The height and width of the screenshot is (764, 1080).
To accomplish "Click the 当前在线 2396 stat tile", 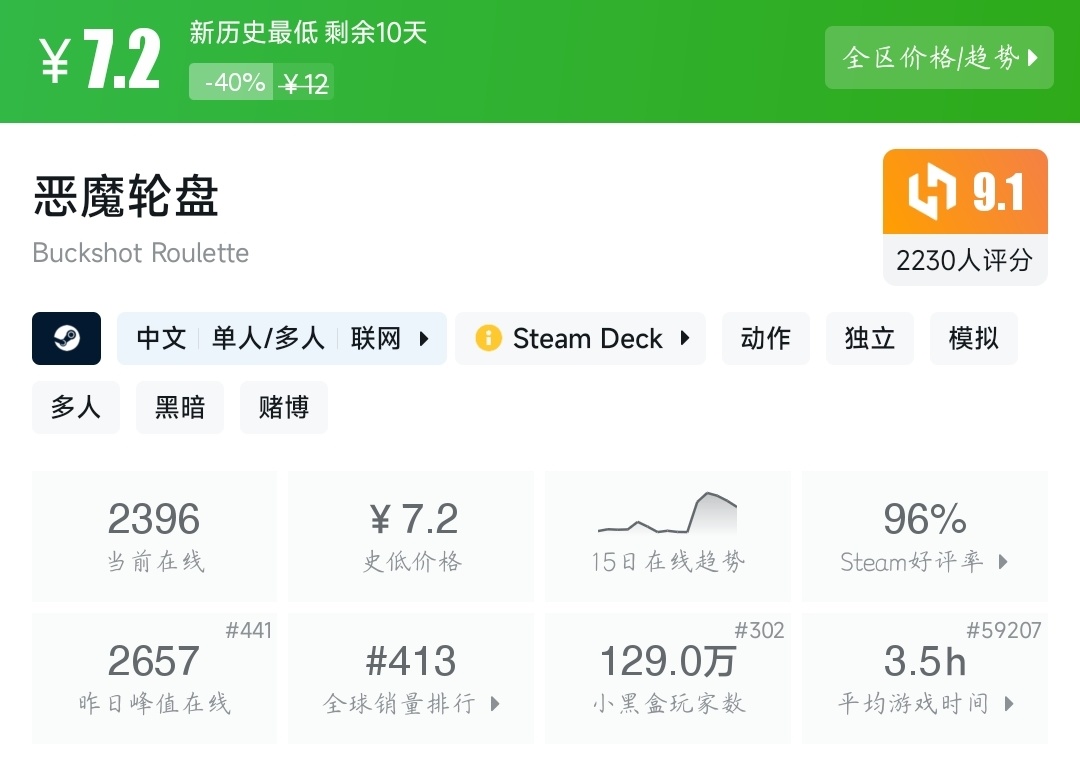I will click(x=154, y=536).
